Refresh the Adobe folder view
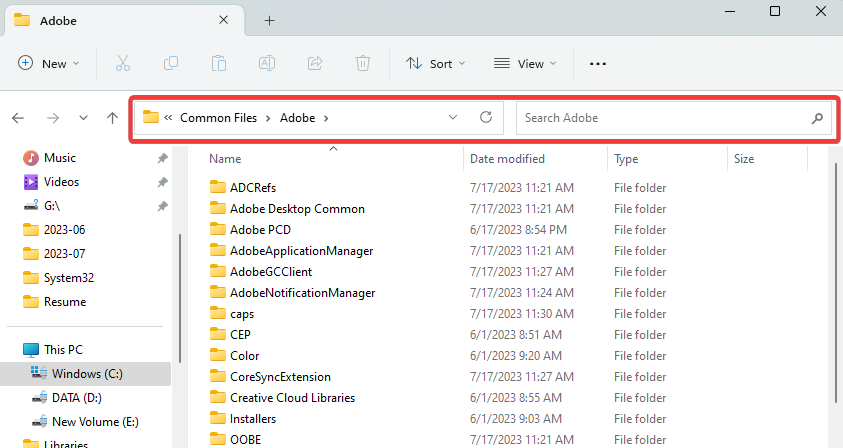 [x=486, y=117]
